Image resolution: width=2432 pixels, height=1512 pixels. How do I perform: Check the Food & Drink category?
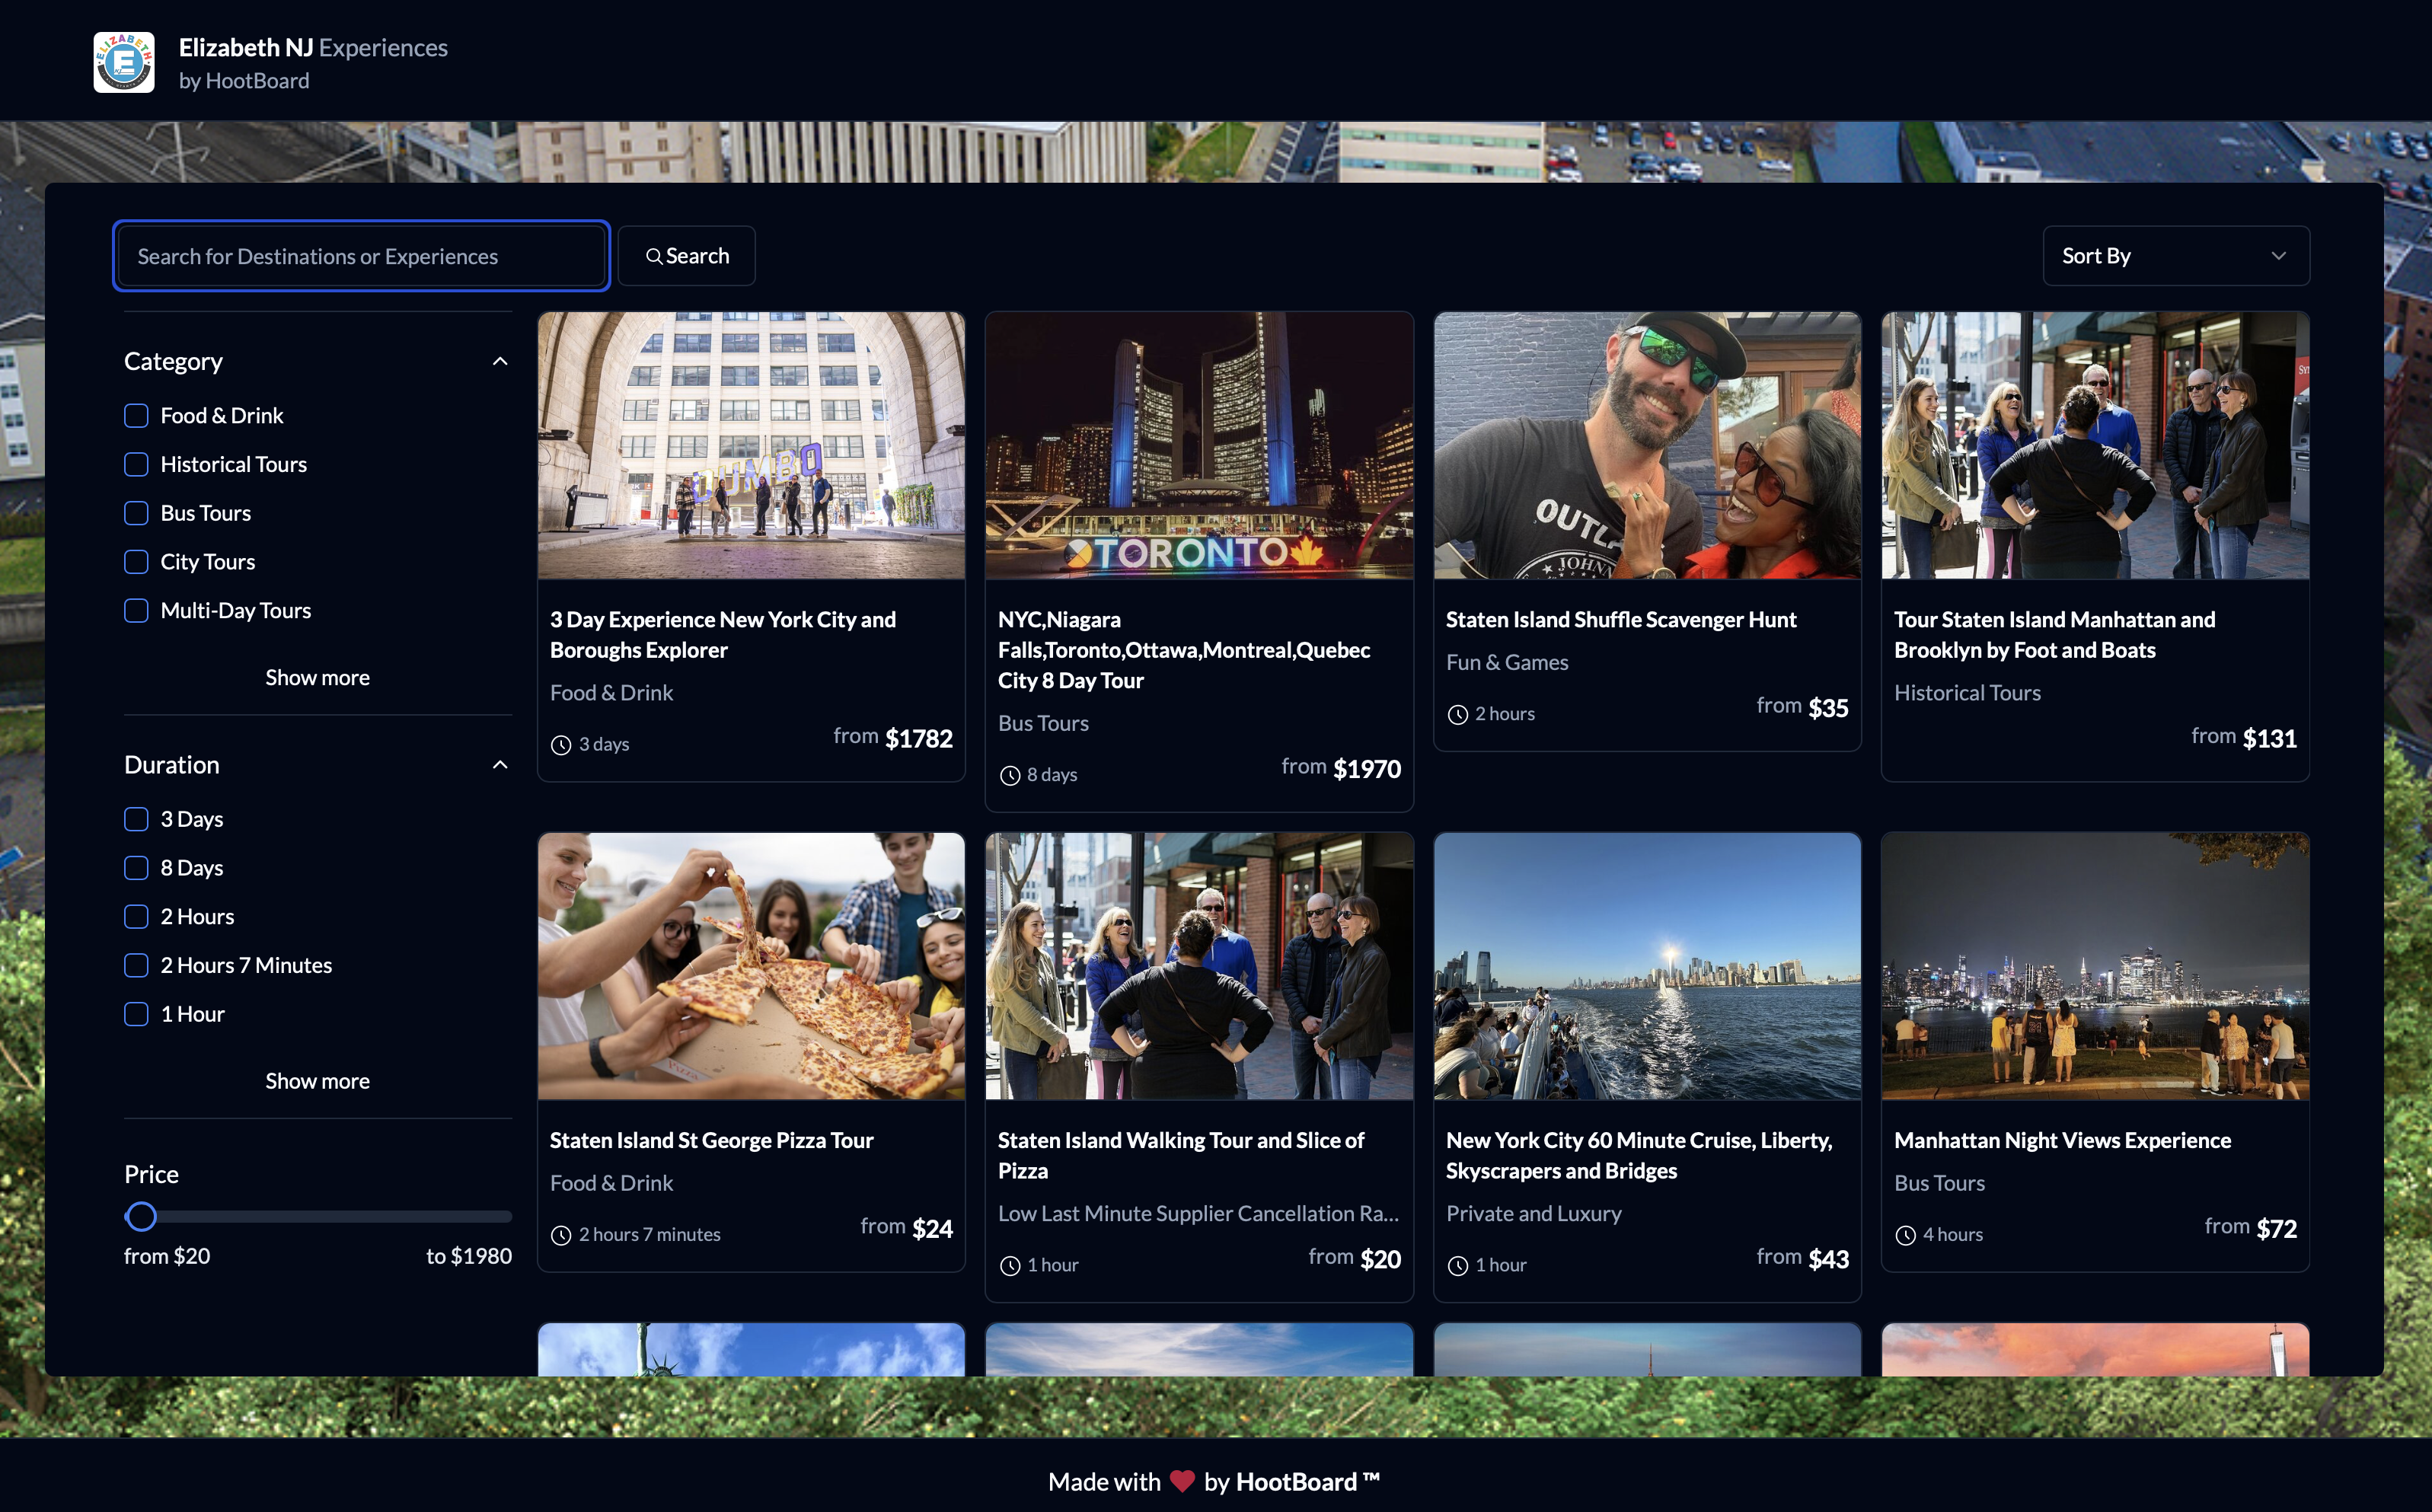pos(136,416)
